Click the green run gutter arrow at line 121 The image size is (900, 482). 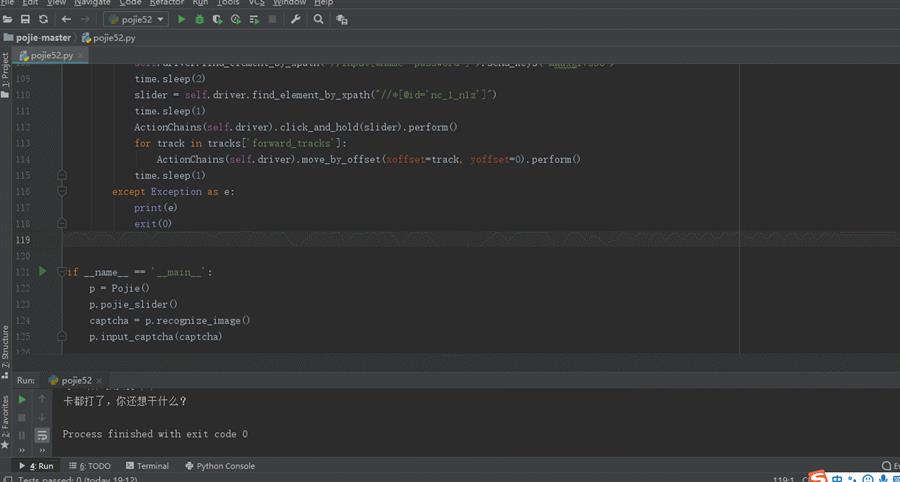(x=42, y=271)
